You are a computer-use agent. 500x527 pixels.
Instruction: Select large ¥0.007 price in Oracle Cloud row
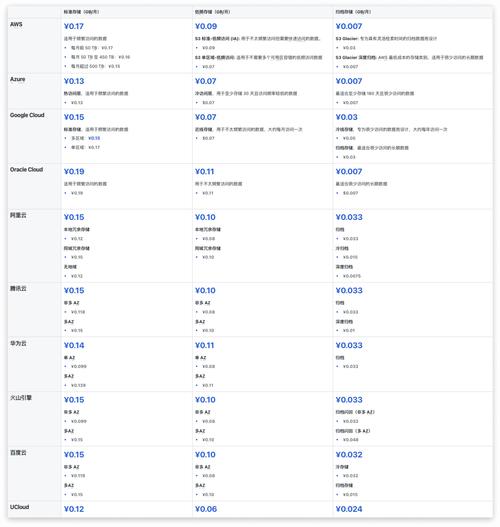(x=349, y=172)
